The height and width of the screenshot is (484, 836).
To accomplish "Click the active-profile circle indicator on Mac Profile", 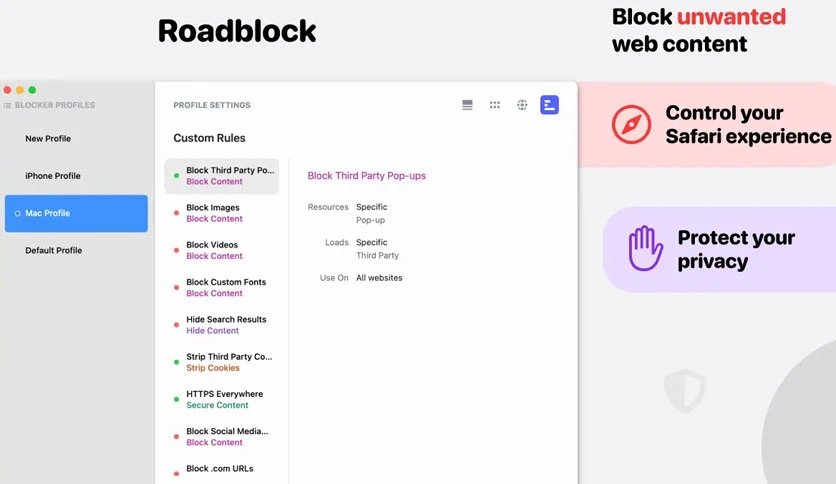I will 18,213.
